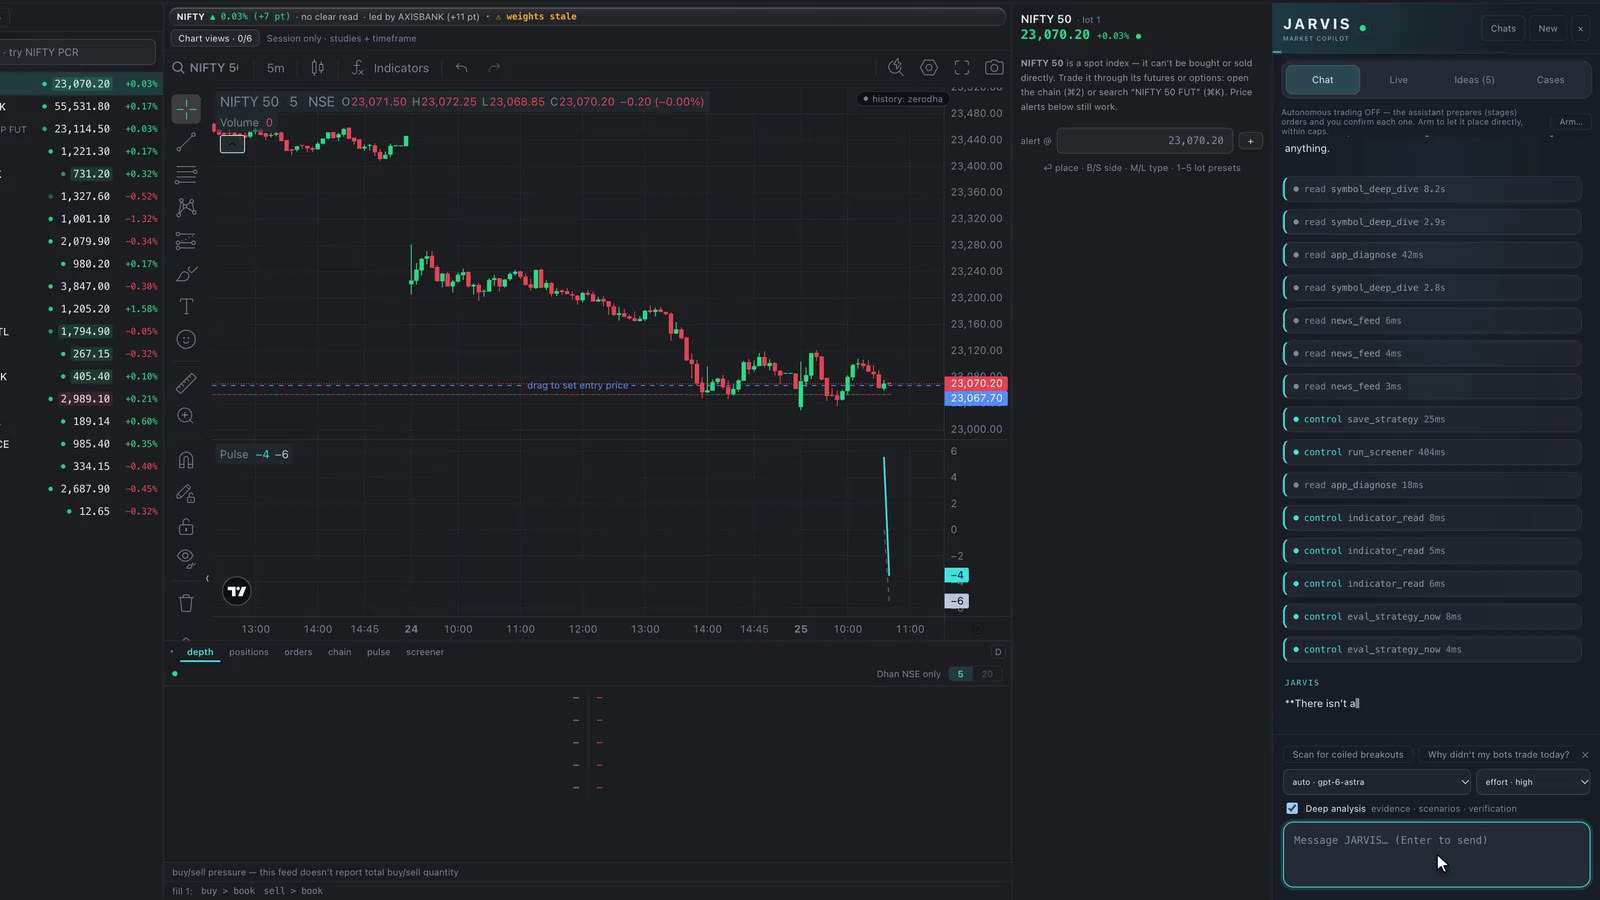This screenshot has height=900, width=1600.
Task: Open the Ideas (5) tab
Action: coord(1475,80)
